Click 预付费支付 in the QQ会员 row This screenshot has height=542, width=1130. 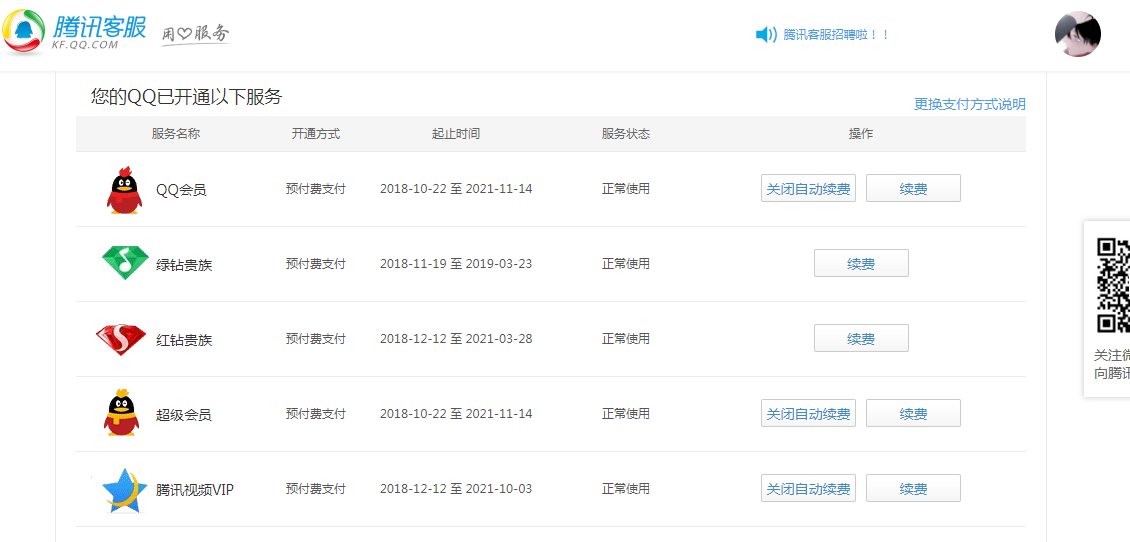[316, 189]
